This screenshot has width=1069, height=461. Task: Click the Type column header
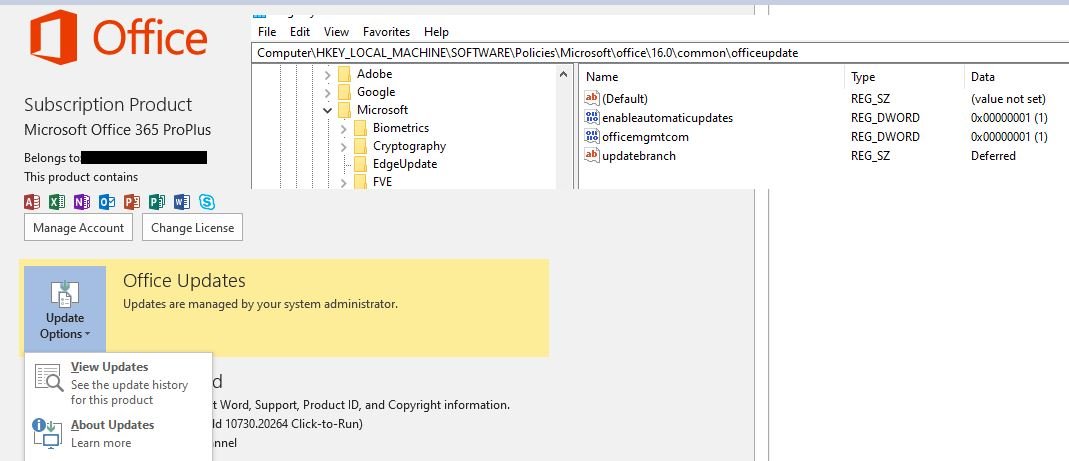click(x=904, y=77)
